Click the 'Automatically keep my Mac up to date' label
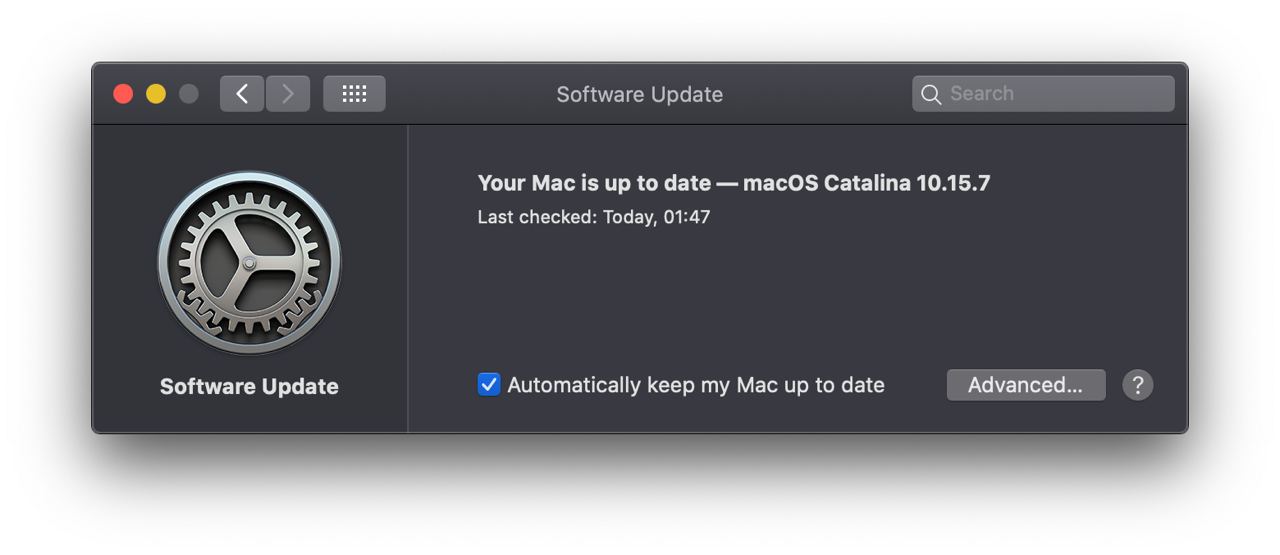 pos(696,385)
